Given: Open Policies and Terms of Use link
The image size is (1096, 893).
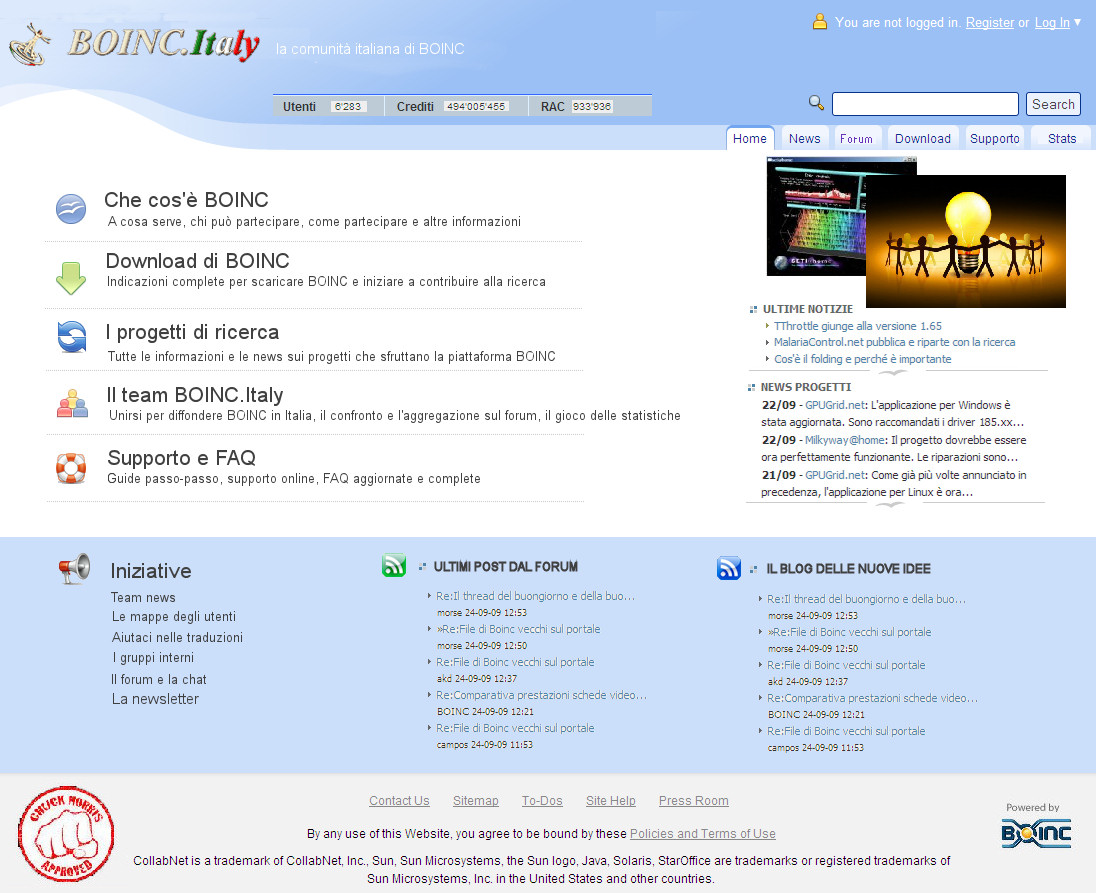Looking at the screenshot, I should [702, 834].
